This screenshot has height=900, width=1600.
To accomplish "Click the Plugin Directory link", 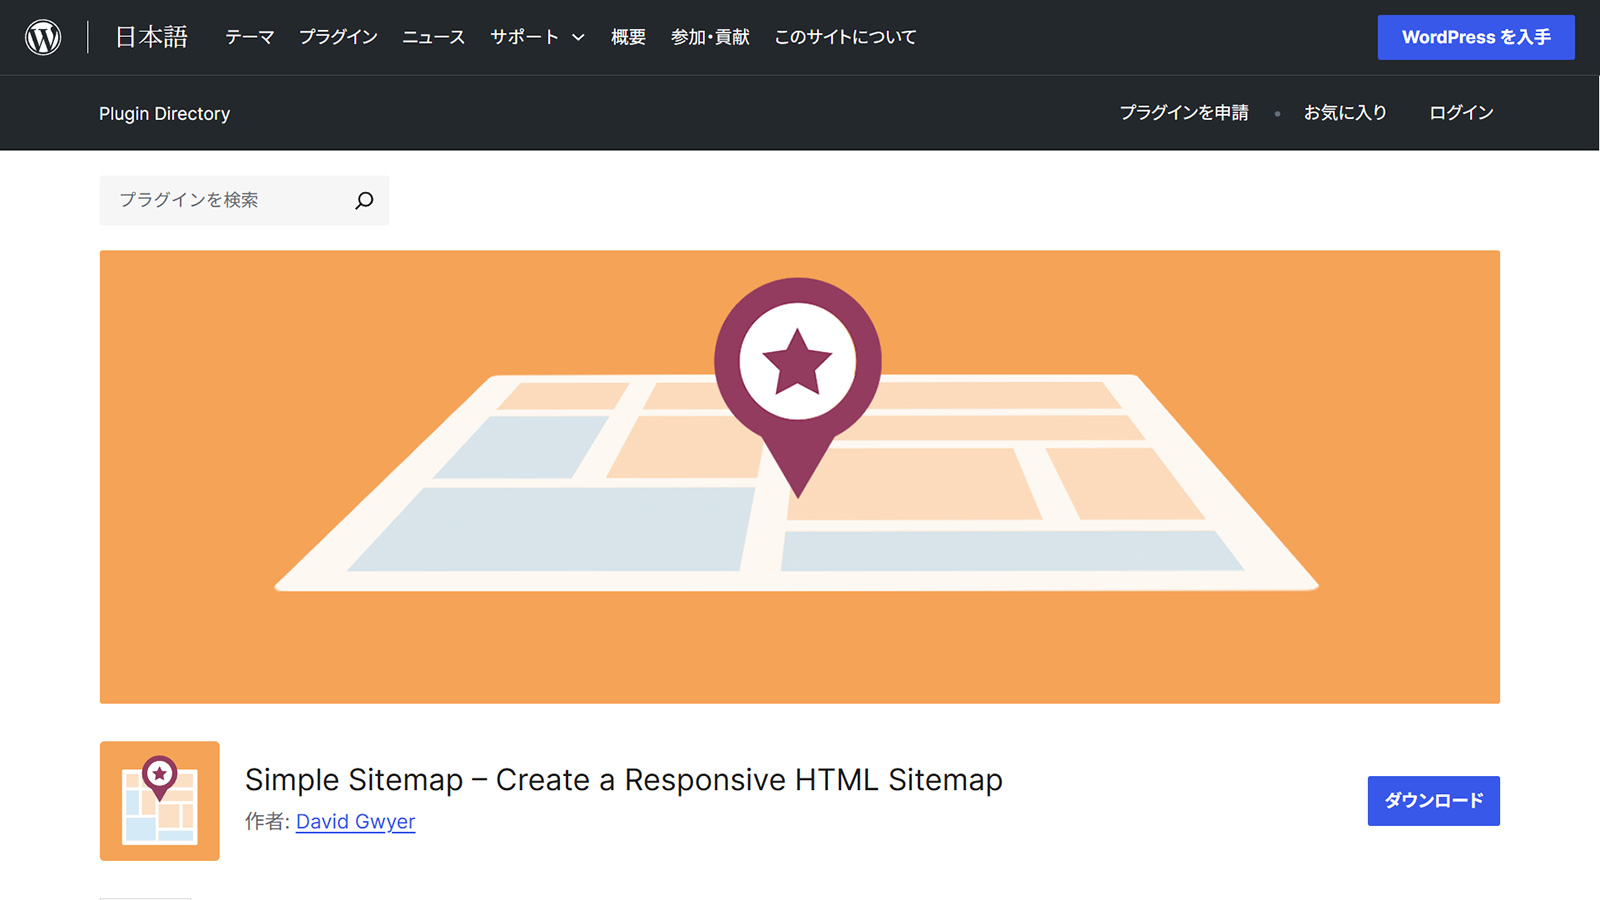I will (164, 114).
